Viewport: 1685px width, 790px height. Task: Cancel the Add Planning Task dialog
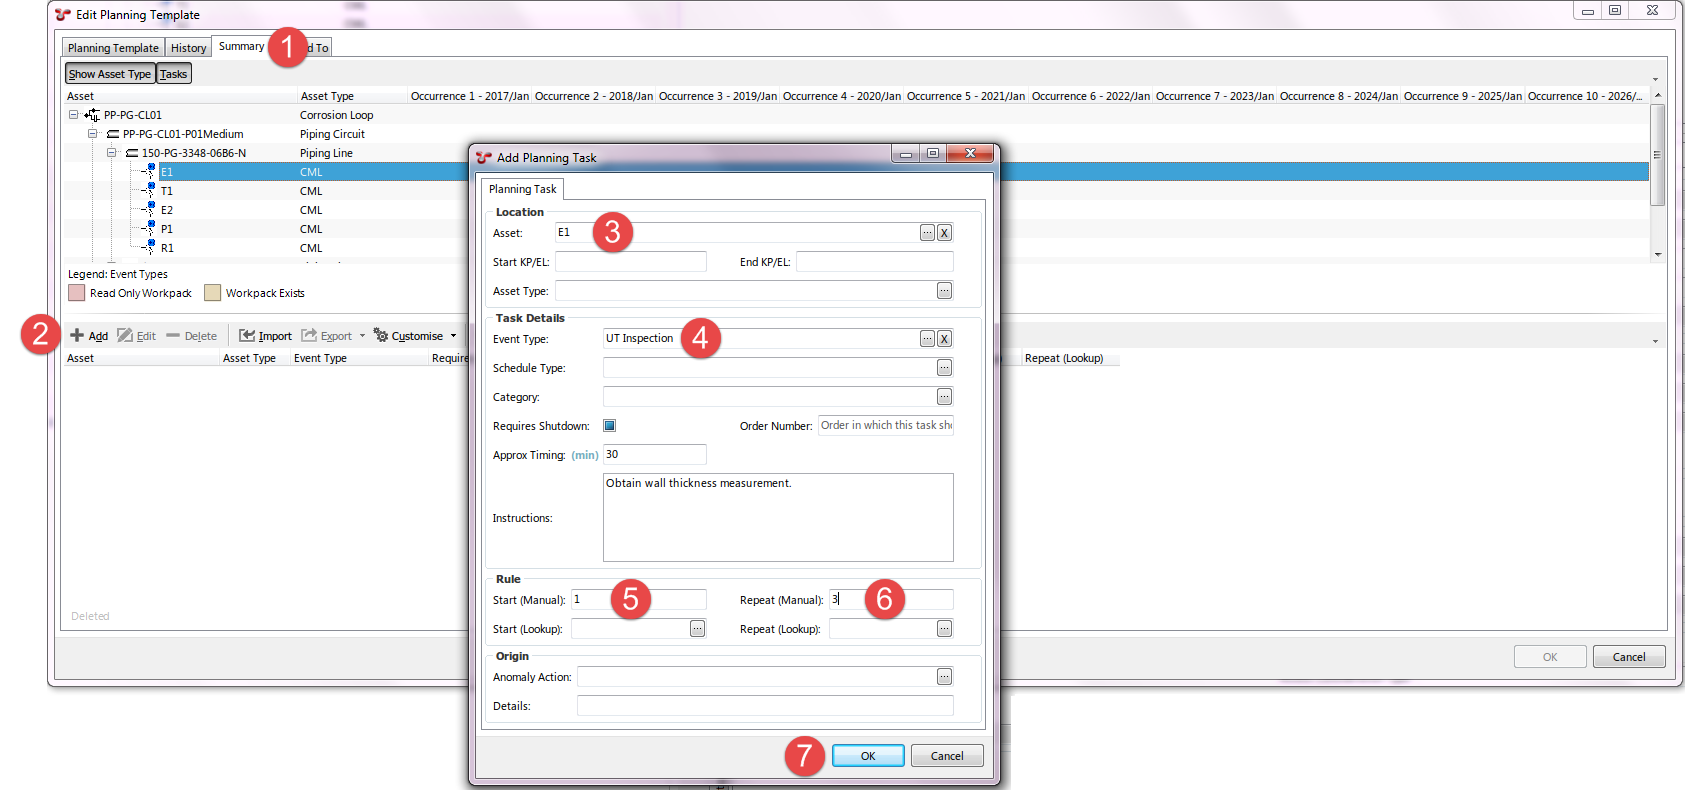pyautogui.click(x=947, y=756)
